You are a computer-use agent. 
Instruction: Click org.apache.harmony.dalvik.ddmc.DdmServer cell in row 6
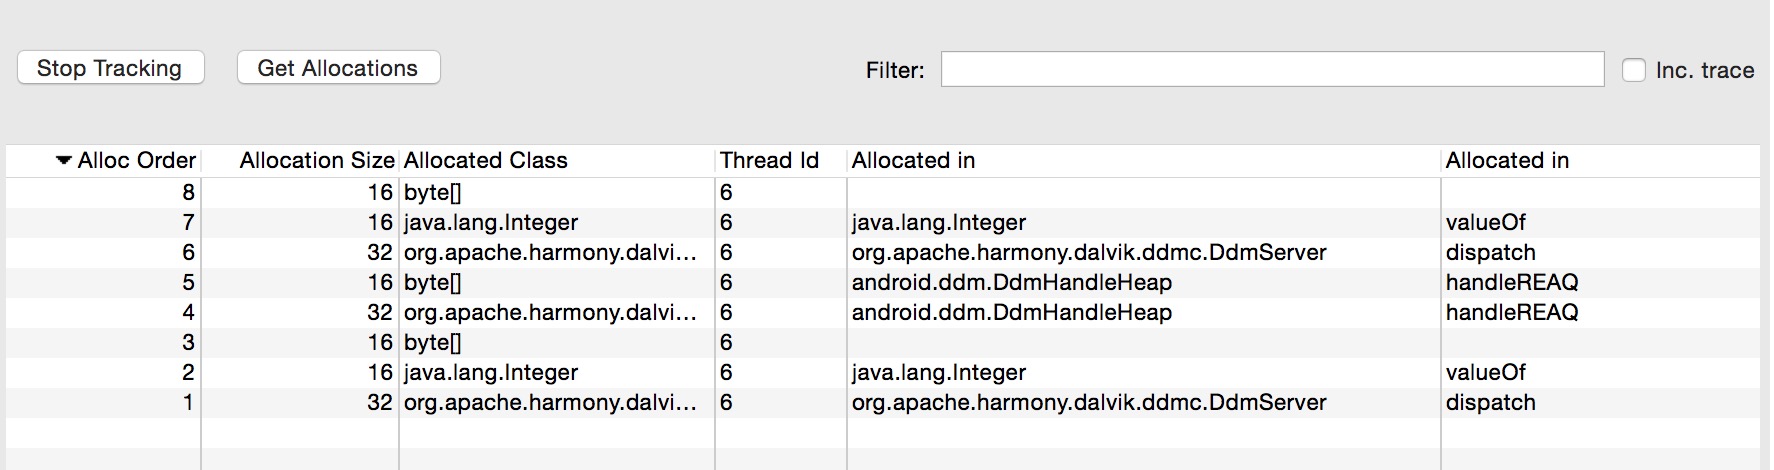click(1089, 252)
